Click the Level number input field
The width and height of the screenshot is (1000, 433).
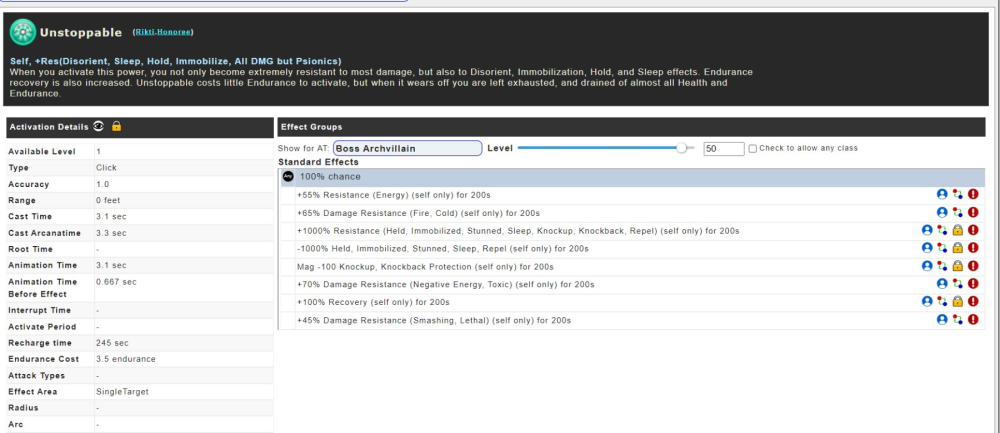click(723, 148)
